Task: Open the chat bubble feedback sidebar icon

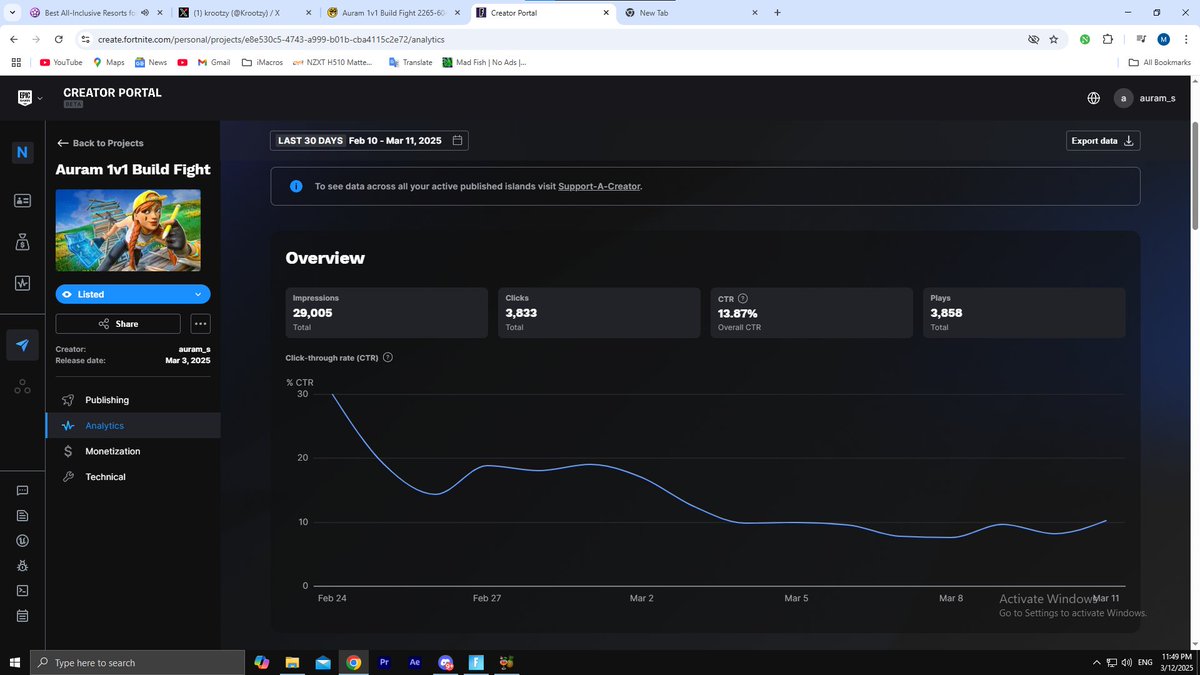Action: click(23, 491)
